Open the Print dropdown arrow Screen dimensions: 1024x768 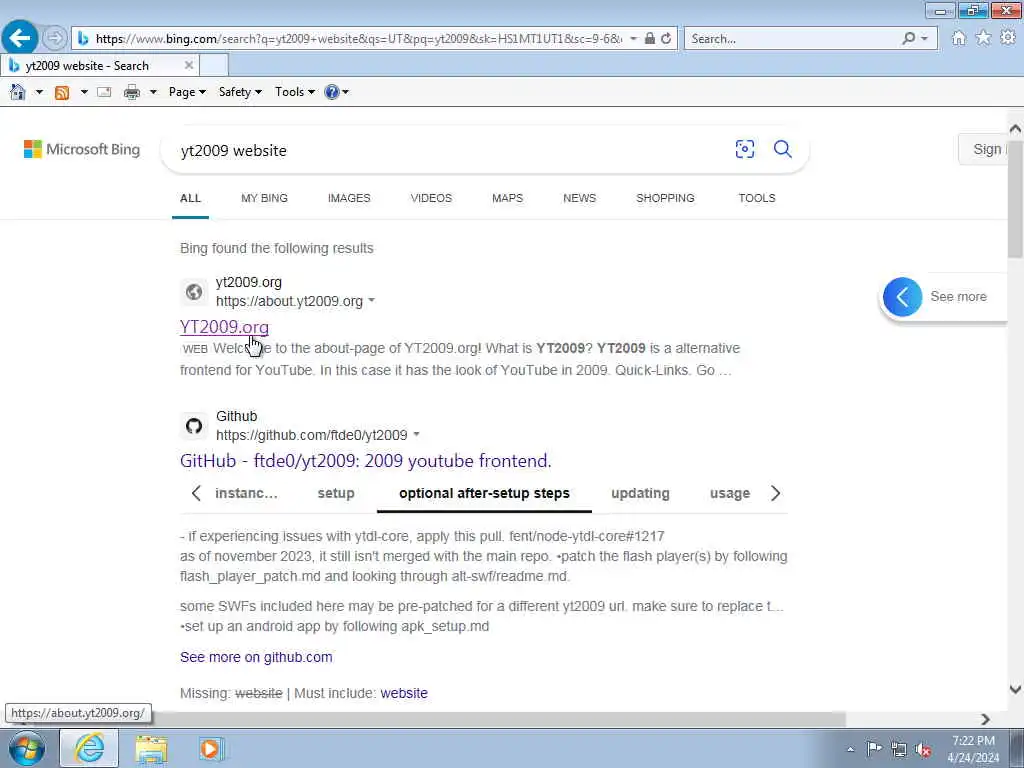click(x=153, y=92)
